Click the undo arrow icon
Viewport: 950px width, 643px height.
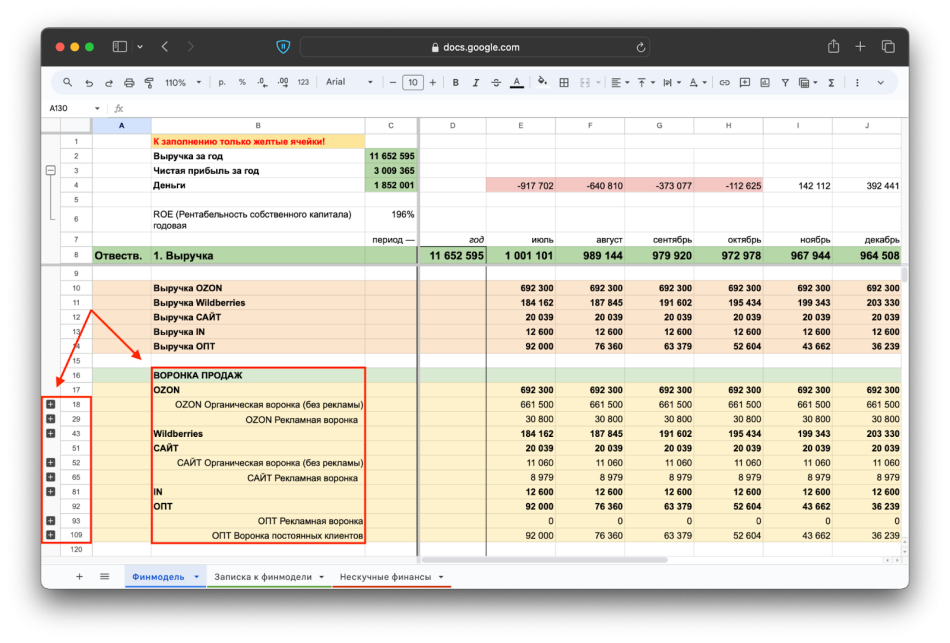pos(89,82)
